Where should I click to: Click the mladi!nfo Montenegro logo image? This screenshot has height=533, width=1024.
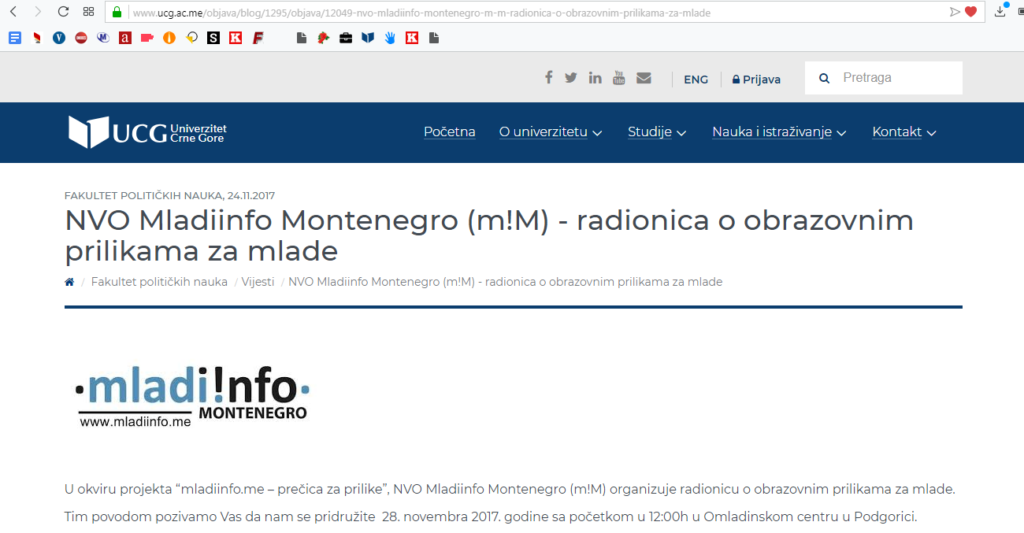193,396
